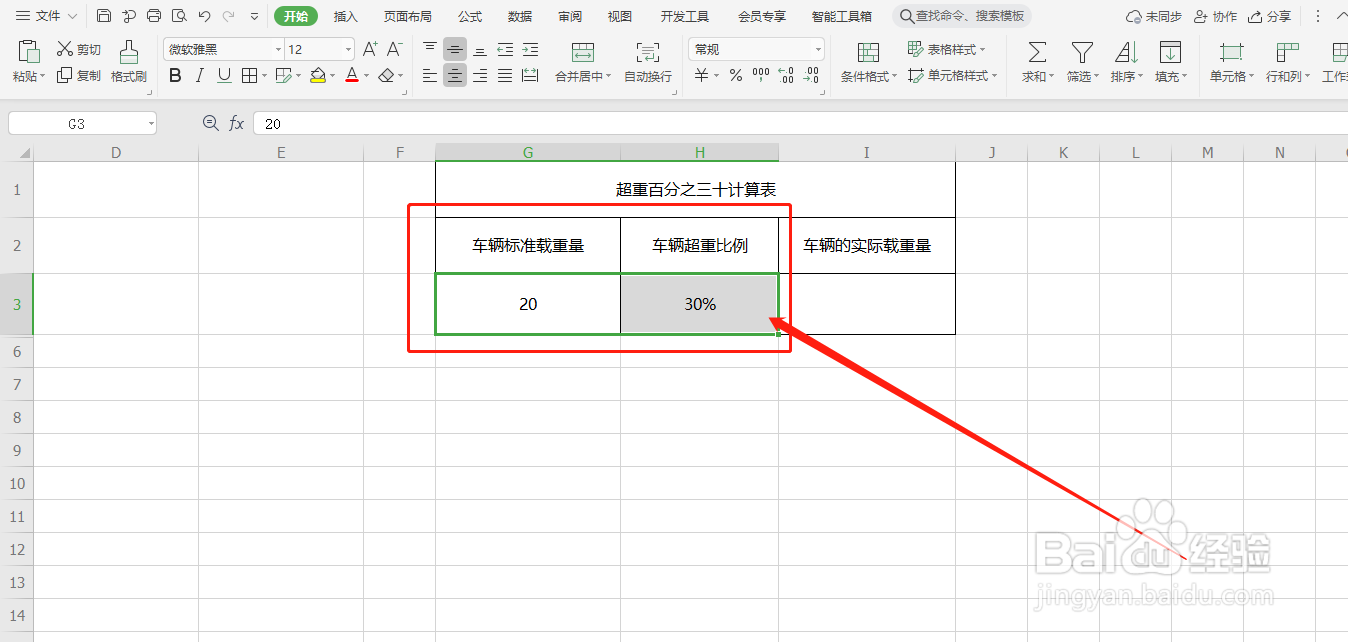Click the zoom magnifier beside fx

tap(210, 123)
